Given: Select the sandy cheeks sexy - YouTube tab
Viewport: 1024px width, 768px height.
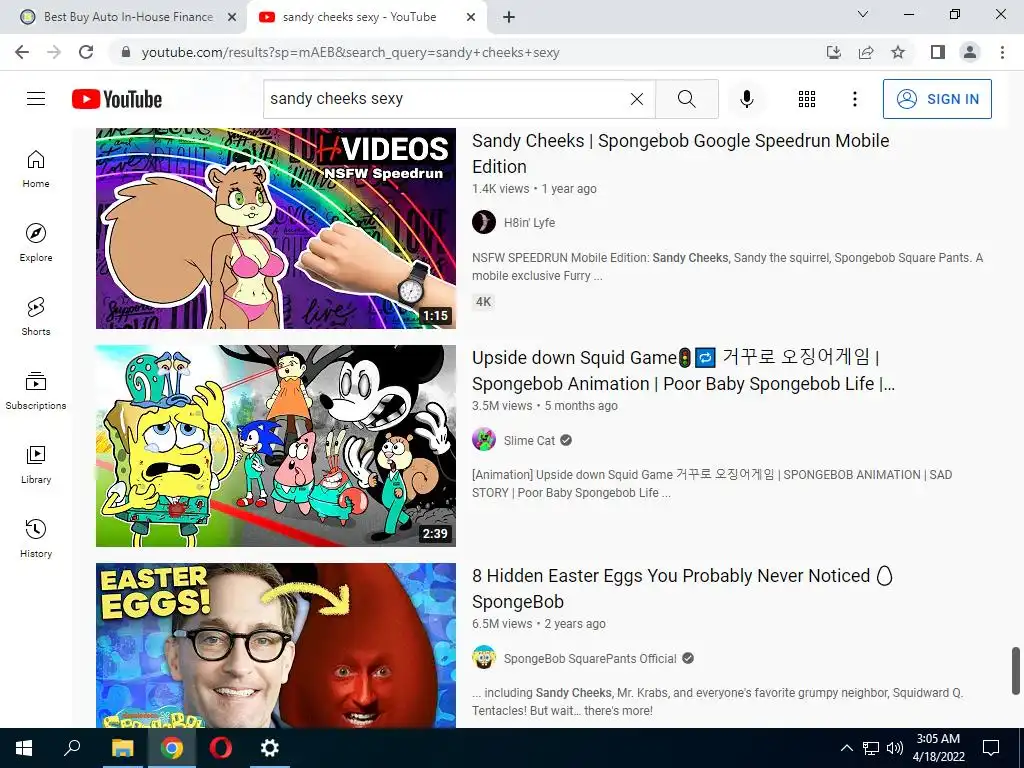Looking at the screenshot, I should click(x=359, y=17).
